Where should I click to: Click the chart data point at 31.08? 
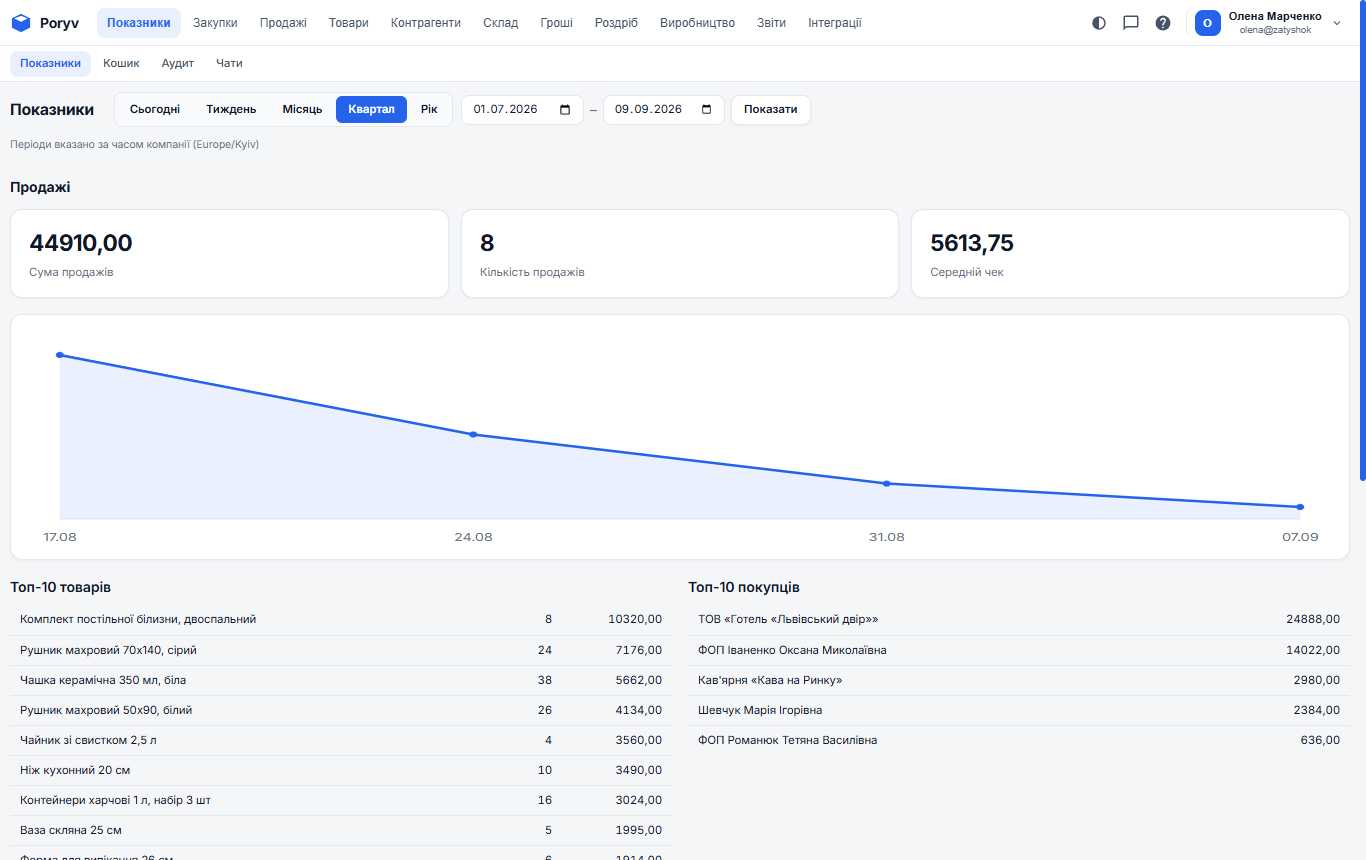[x=887, y=484]
